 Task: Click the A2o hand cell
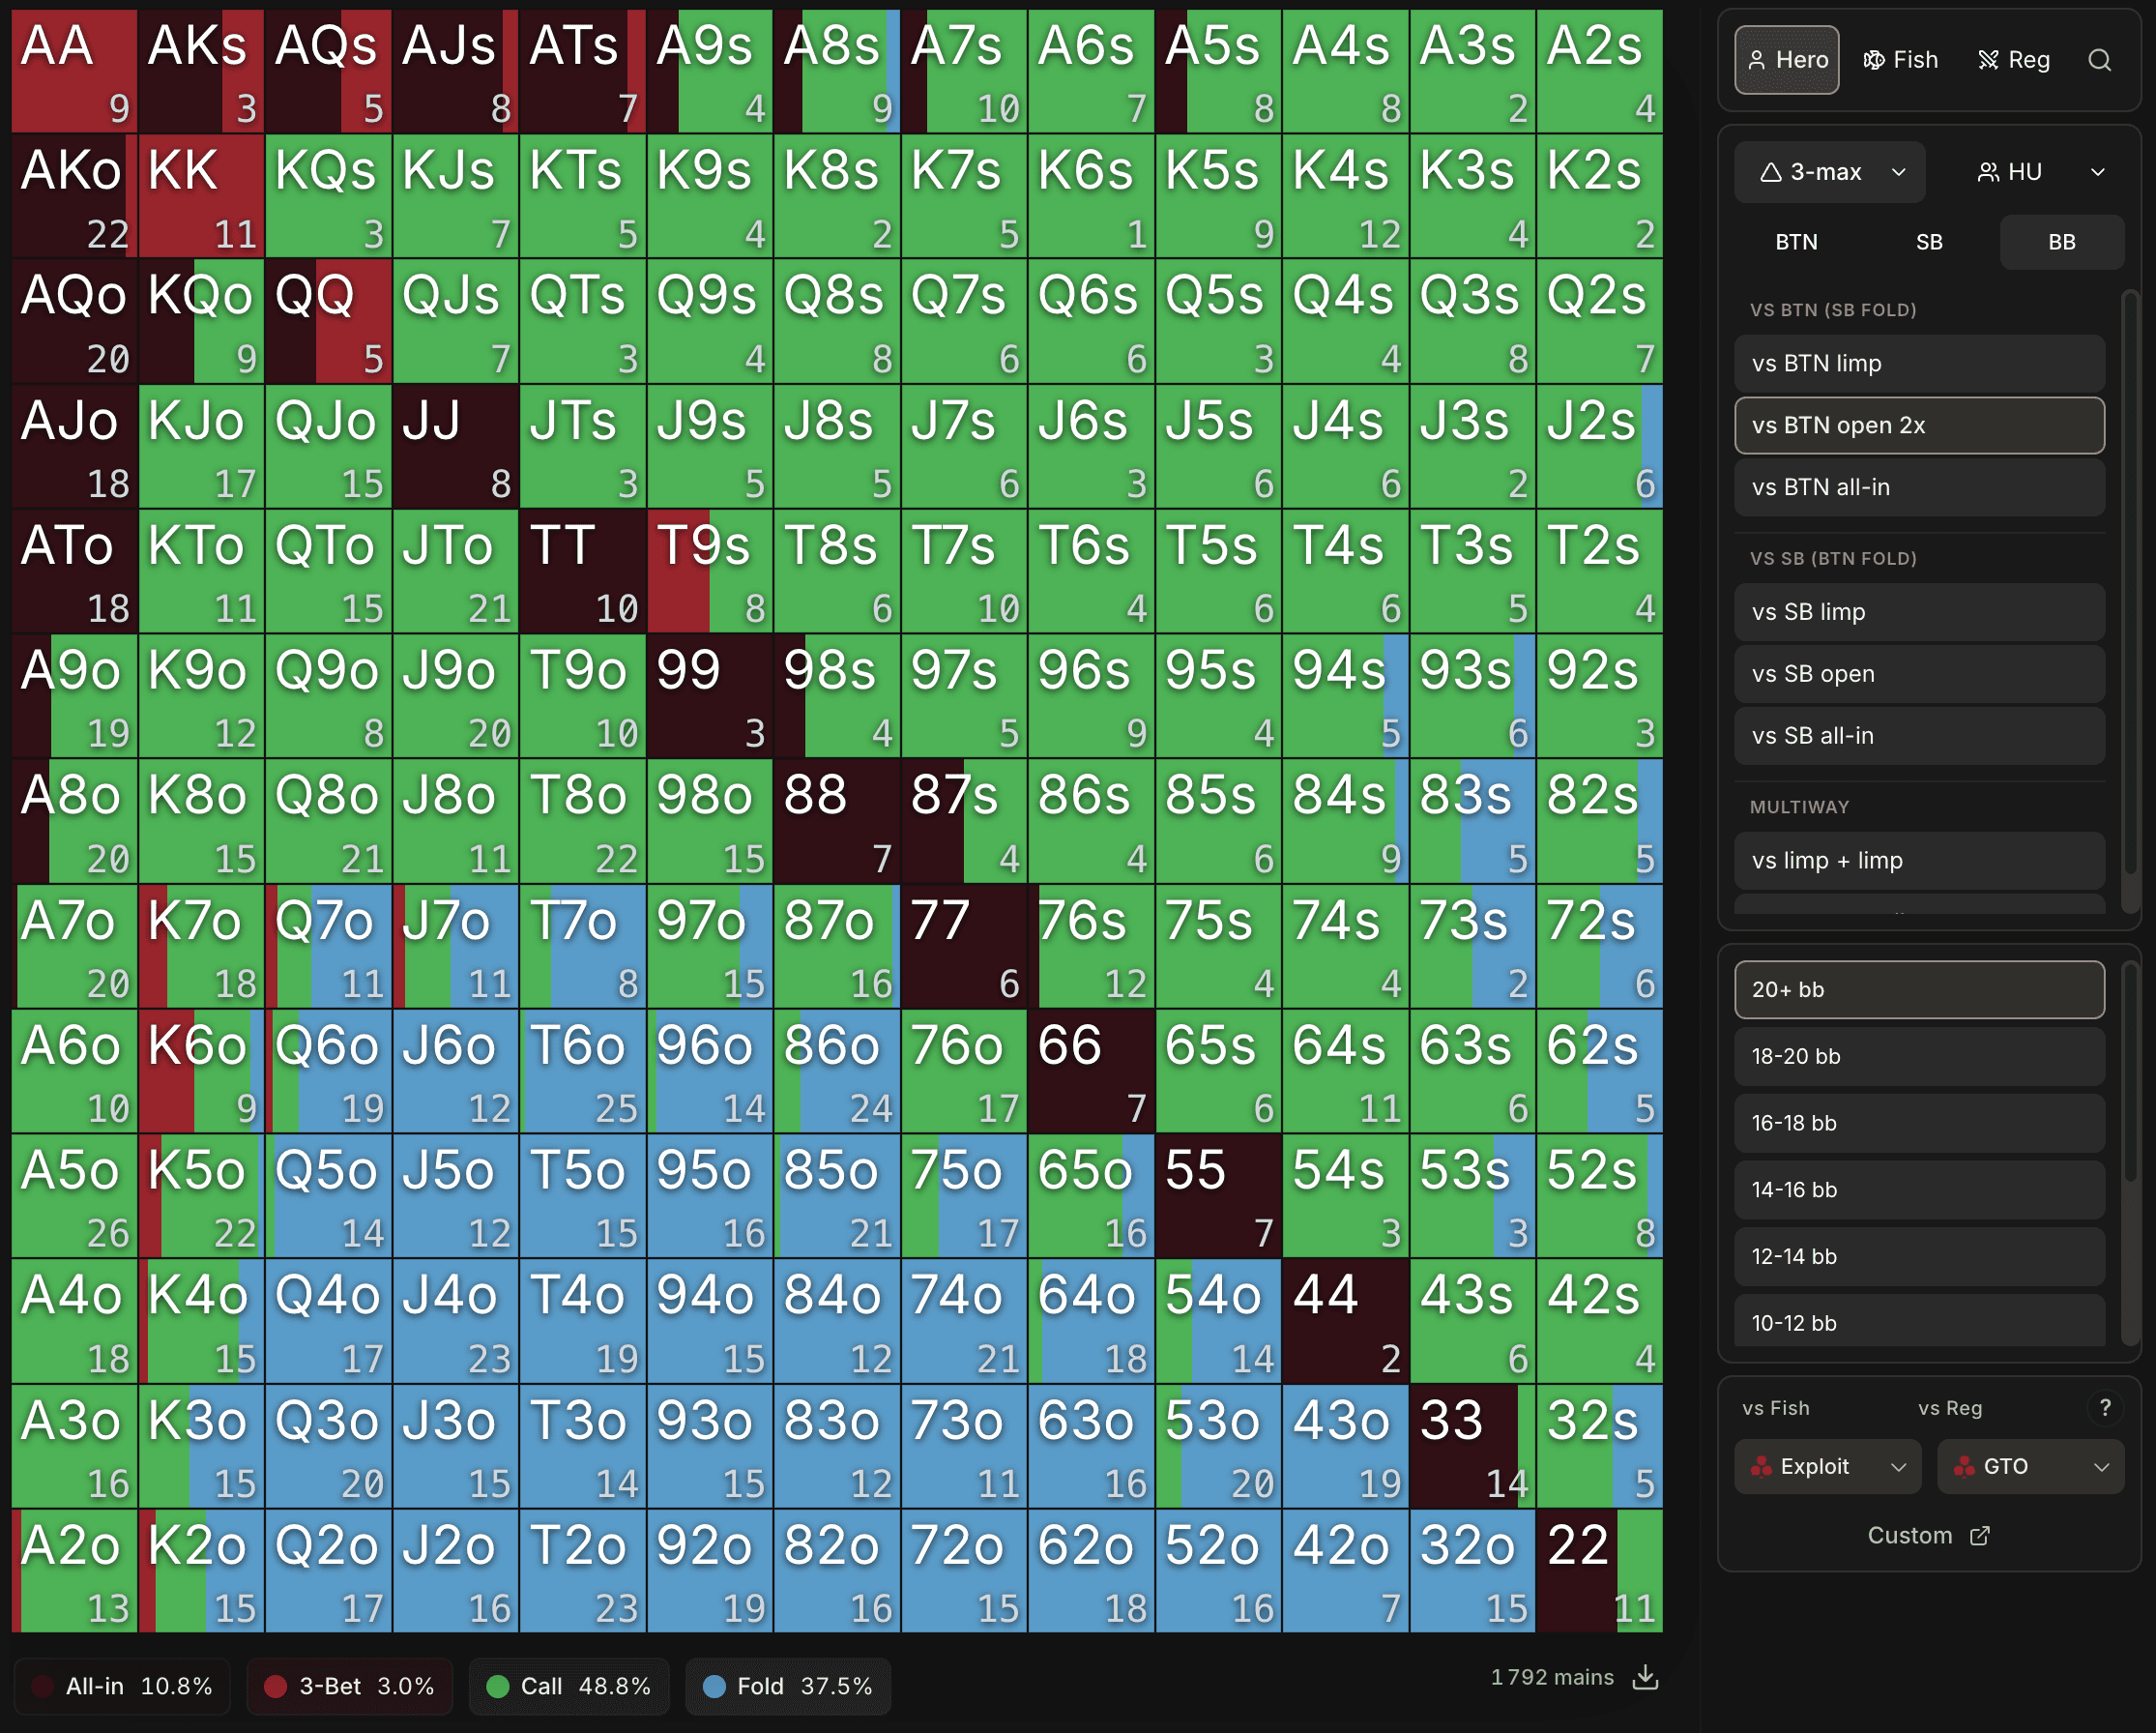click(74, 1571)
